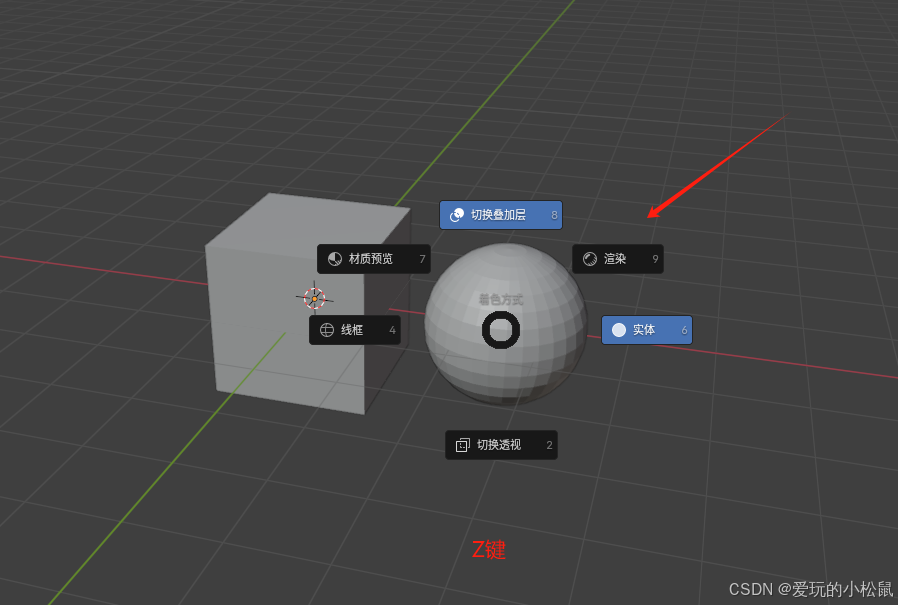Click the material preview sphere icon
The height and width of the screenshot is (605, 898).
[x=334, y=259]
